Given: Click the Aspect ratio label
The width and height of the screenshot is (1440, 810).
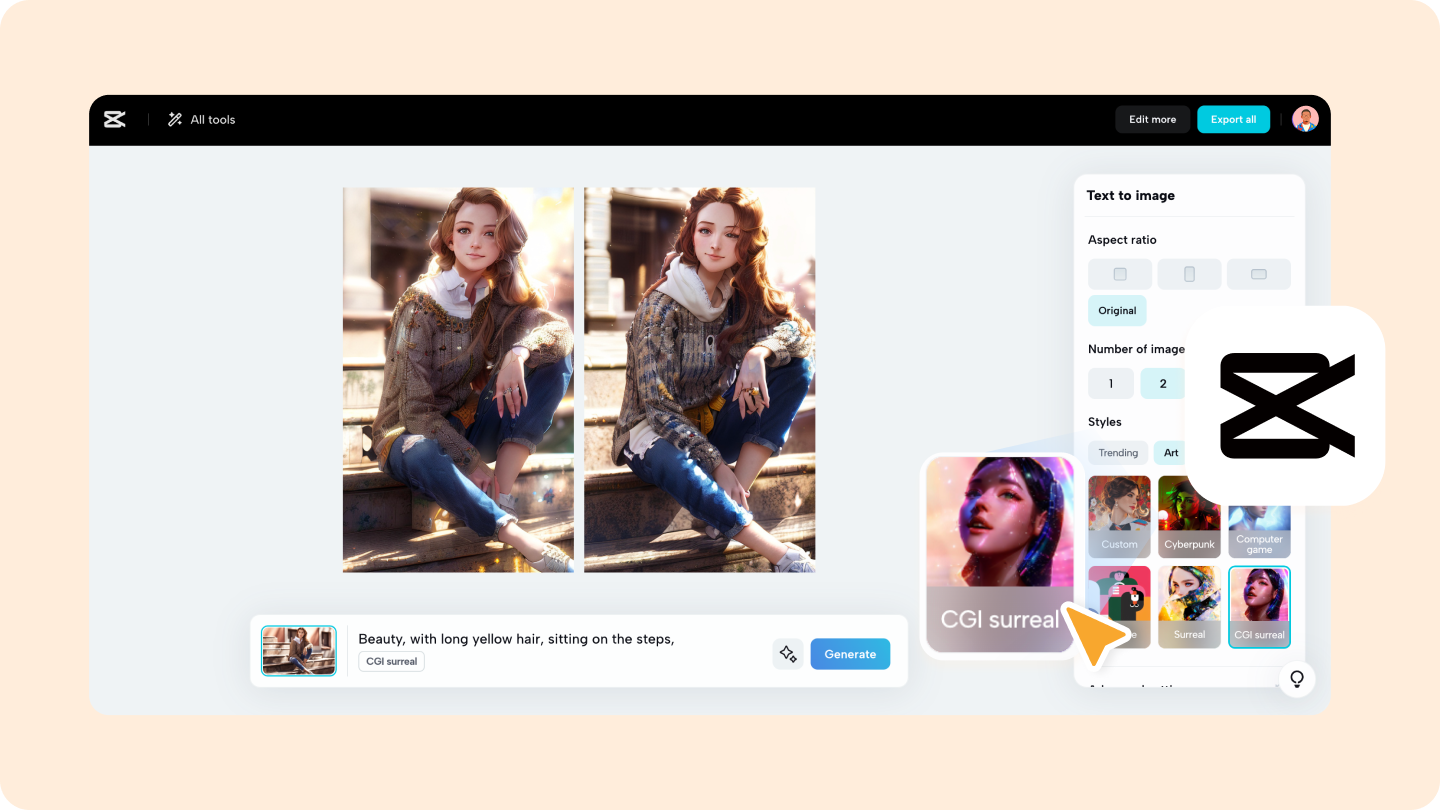Looking at the screenshot, I should (x=1122, y=240).
